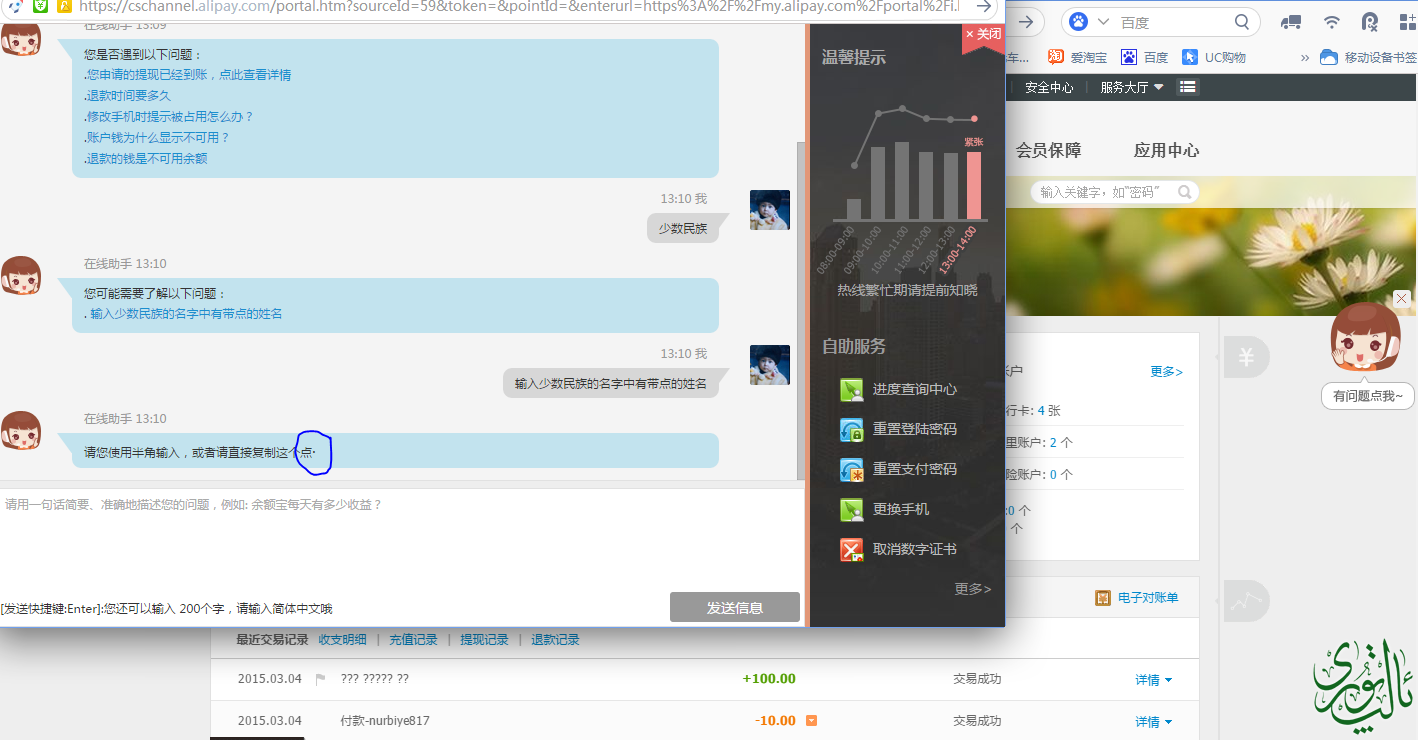1418x740 pixels.
Task: Click the list view icon beside 服务大厅
Action: coord(1187,87)
